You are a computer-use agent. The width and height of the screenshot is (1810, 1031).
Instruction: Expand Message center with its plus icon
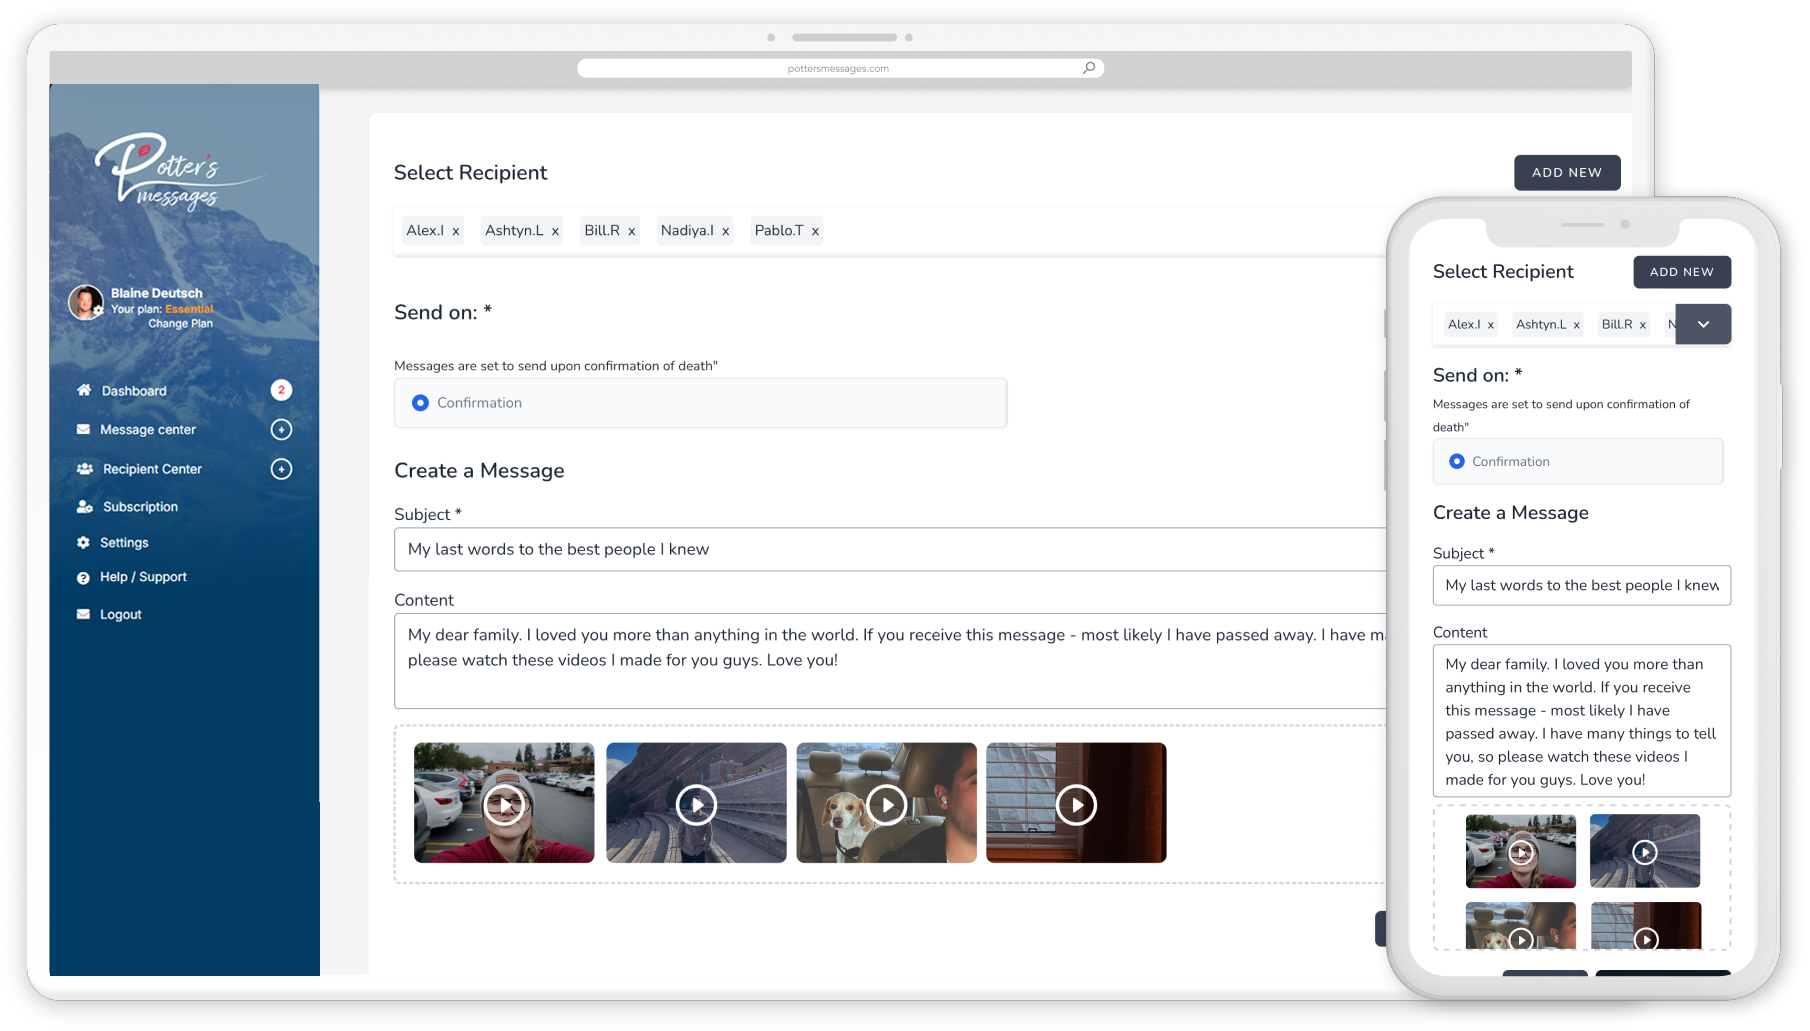click(281, 429)
